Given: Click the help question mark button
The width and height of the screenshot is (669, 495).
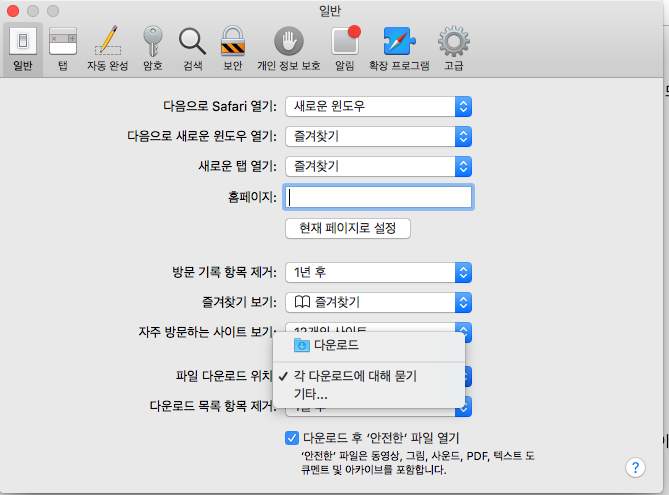Looking at the screenshot, I should click(635, 468).
